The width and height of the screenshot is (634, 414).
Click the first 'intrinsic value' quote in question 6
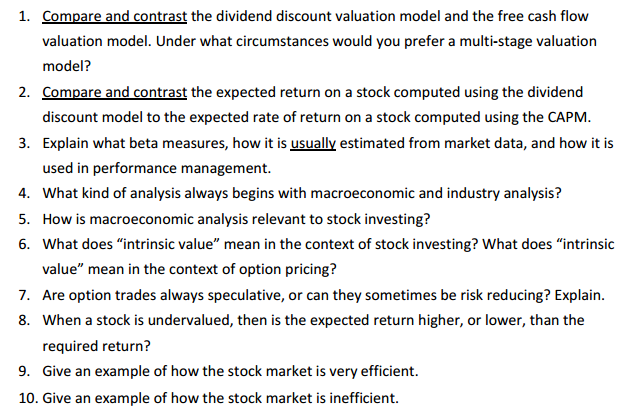tap(168, 244)
